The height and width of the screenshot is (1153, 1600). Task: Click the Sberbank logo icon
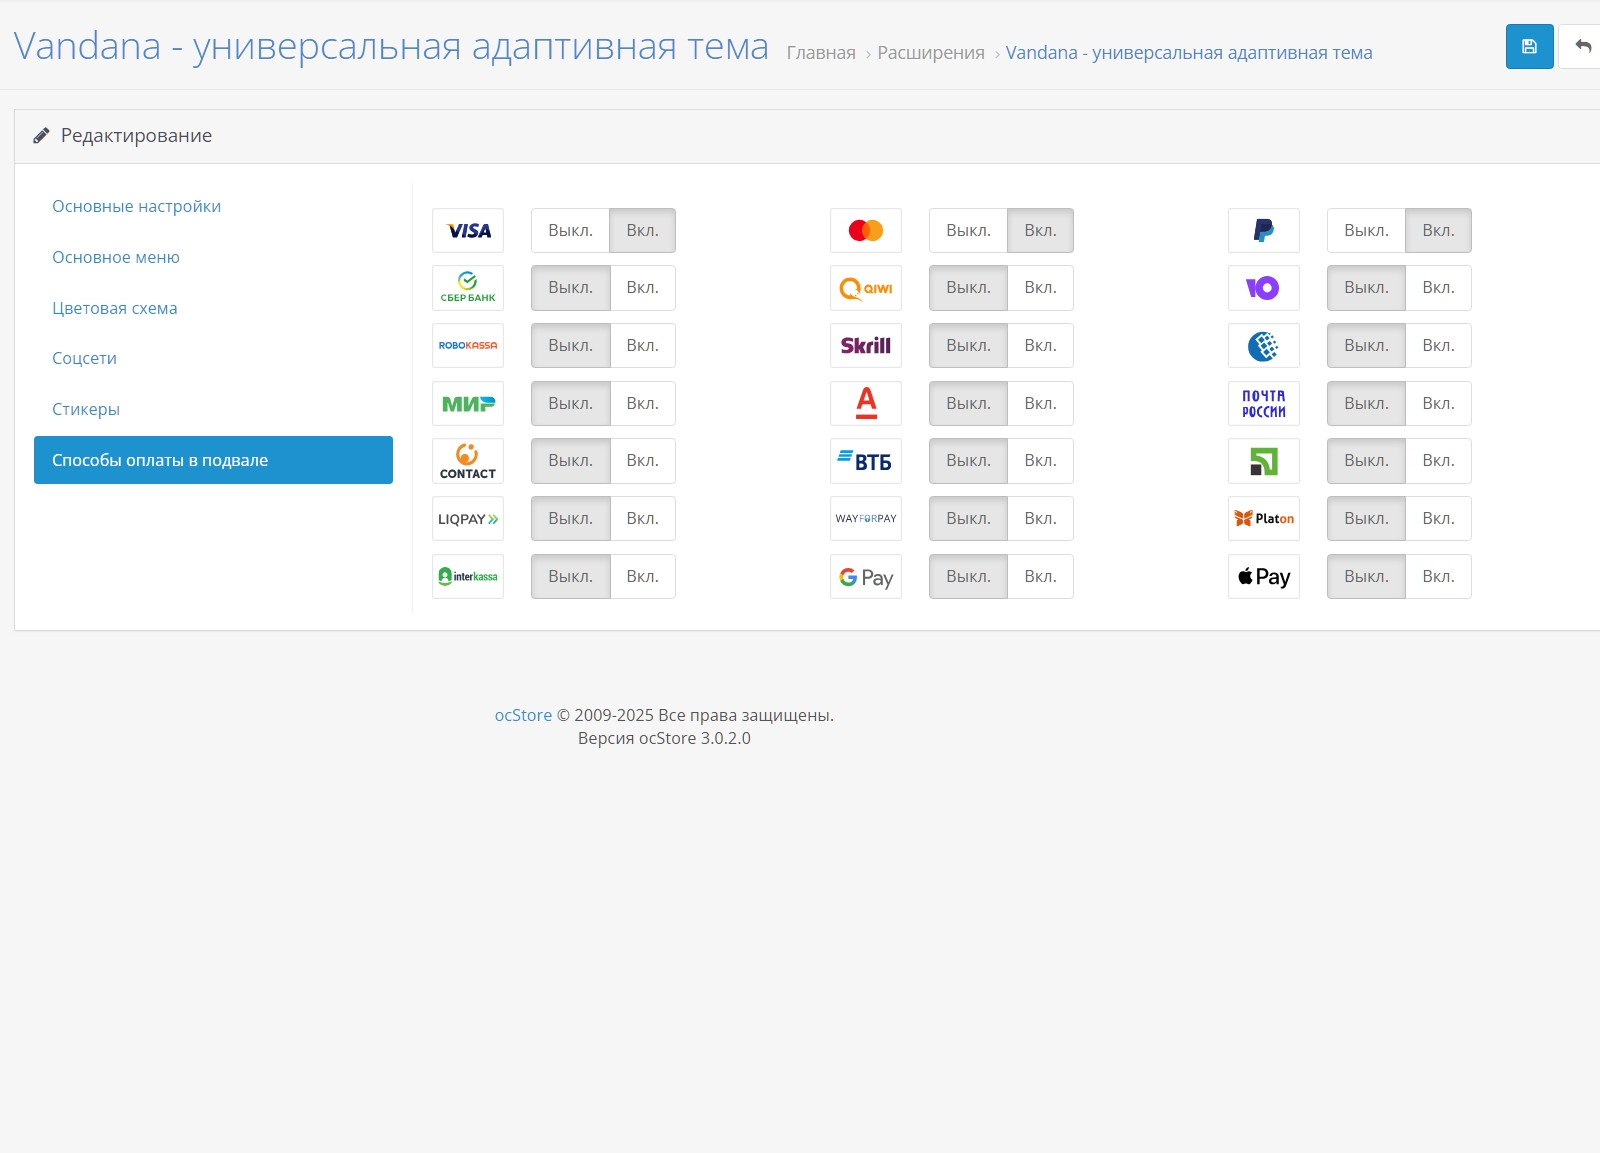coord(468,288)
